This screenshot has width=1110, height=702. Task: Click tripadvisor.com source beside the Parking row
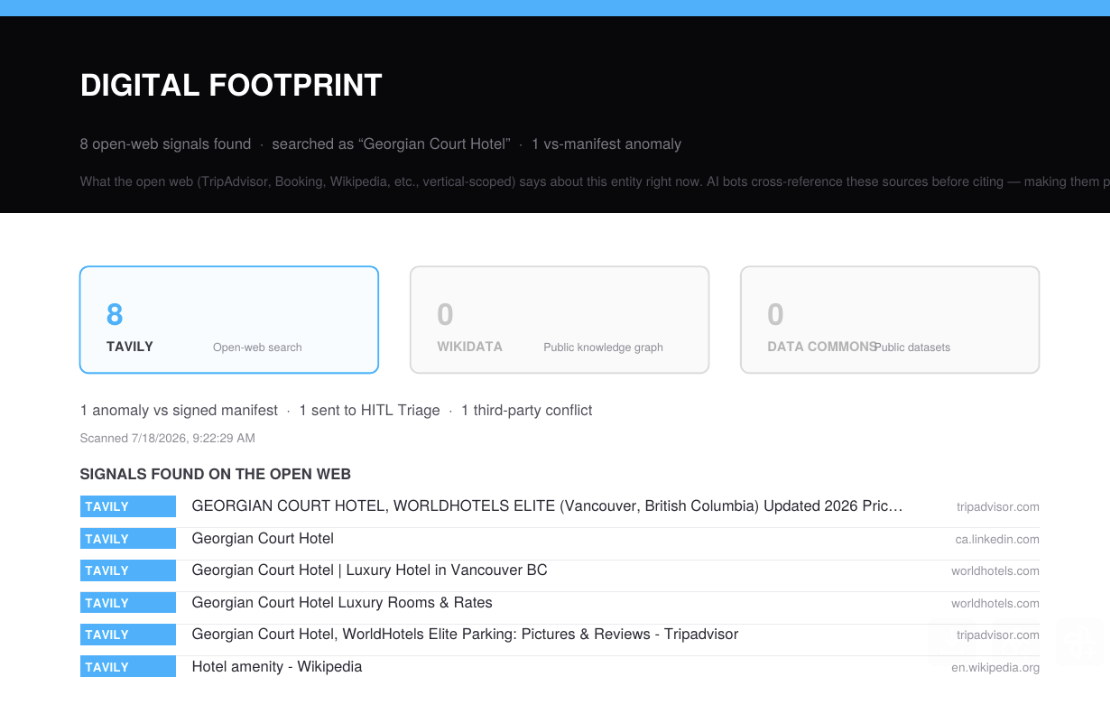(x=997, y=635)
